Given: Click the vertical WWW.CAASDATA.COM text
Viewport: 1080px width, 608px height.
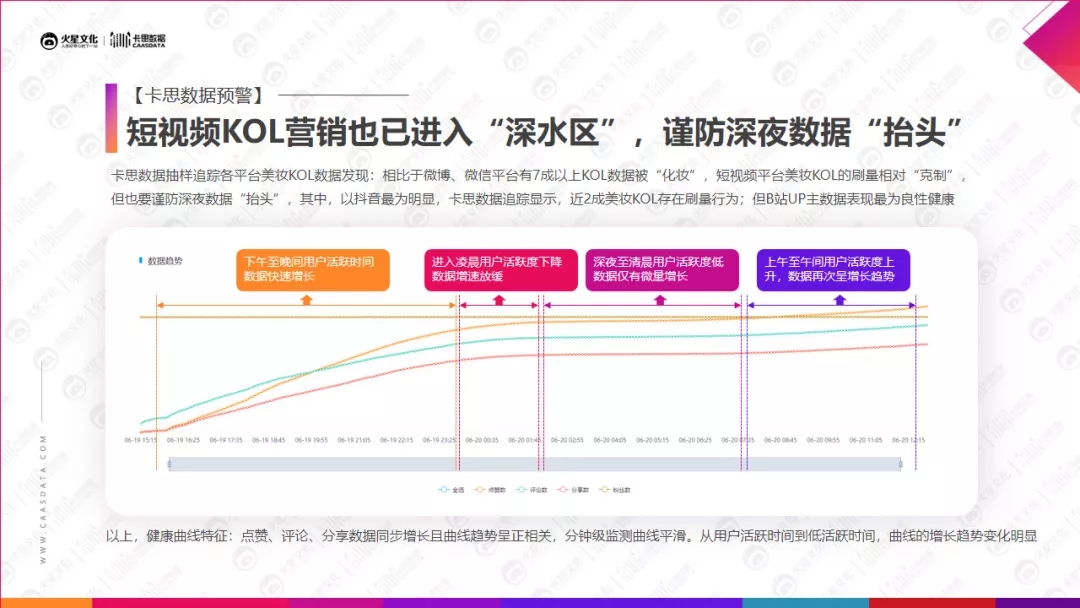Looking at the screenshot, I should [x=43, y=499].
